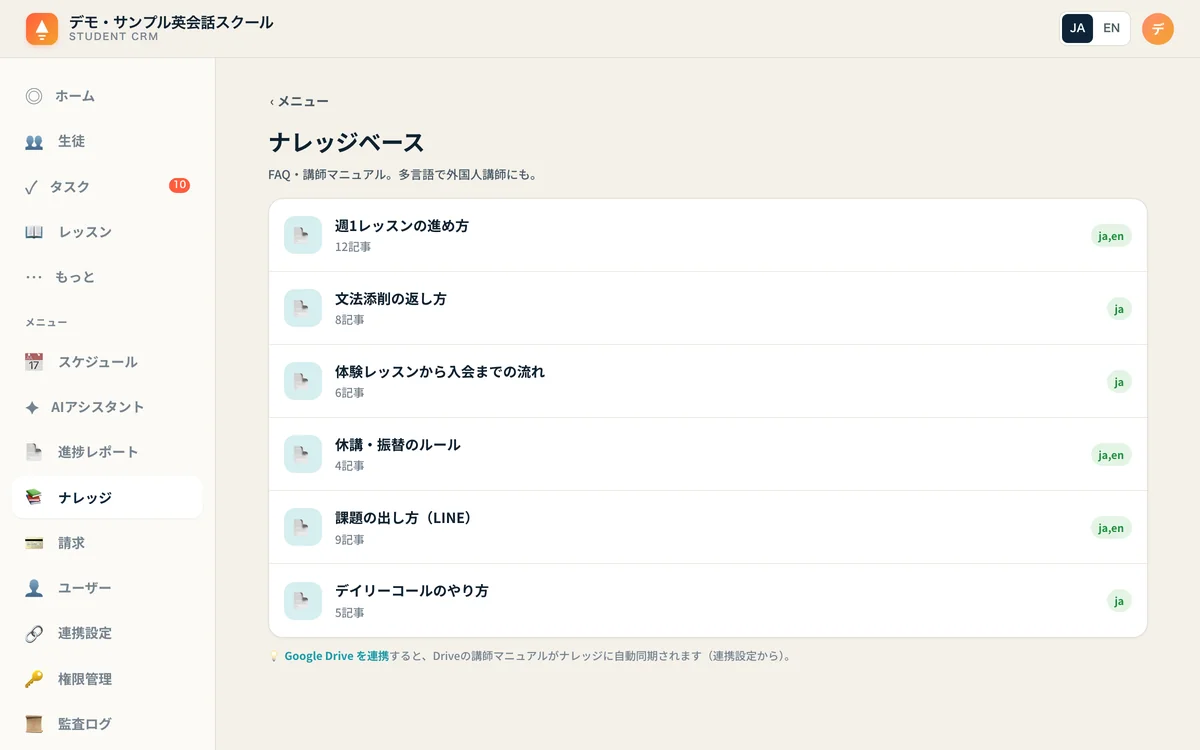The width and height of the screenshot is (1200, 750).
Task: Open AIアシスタント menu item
Action: click(x=107, y=407)
